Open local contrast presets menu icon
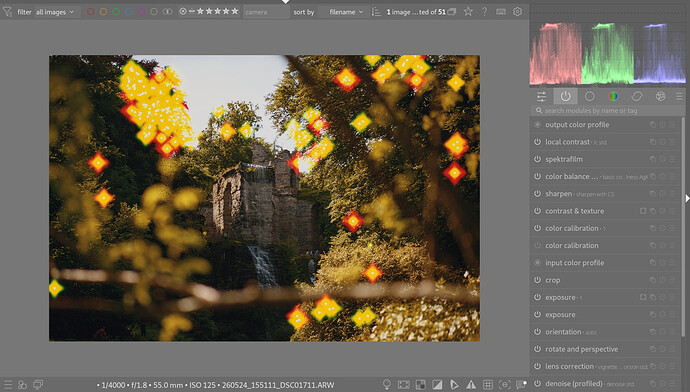This screenshot has height=392, width=690. (672, 142)
